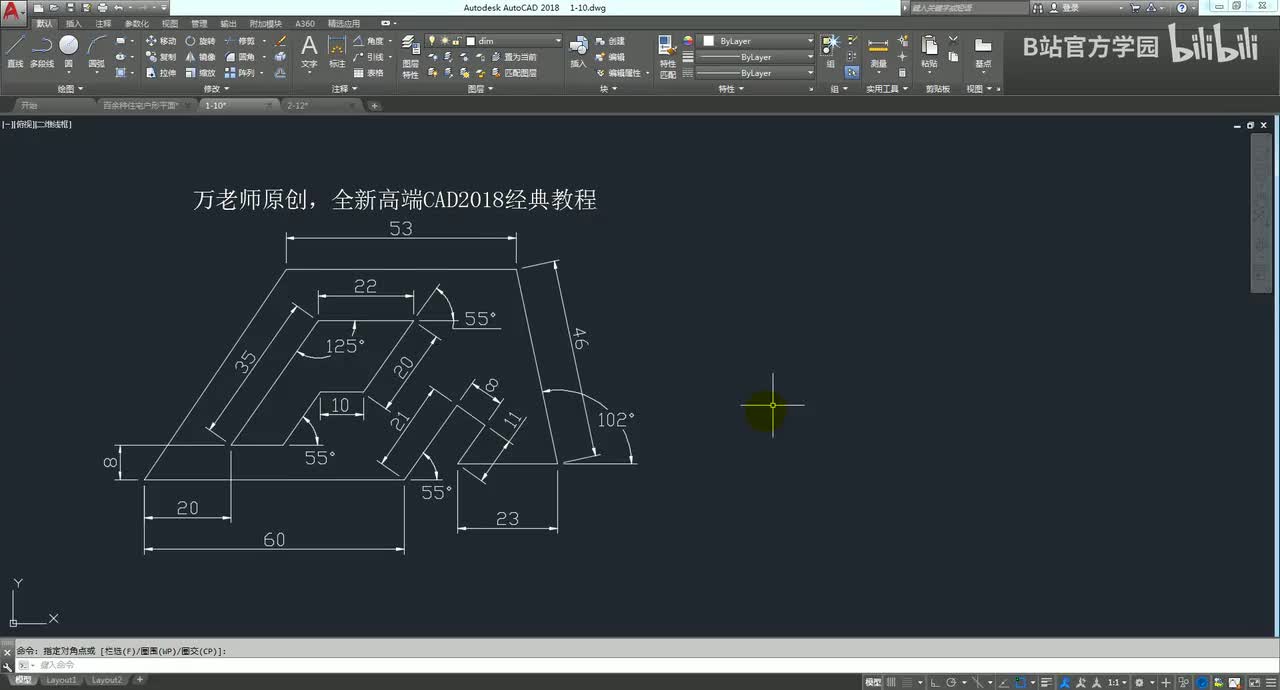Switch to the 注释 ribbon tab
This screenshot has width=1280, height=690.
click(x=103, y=23)
